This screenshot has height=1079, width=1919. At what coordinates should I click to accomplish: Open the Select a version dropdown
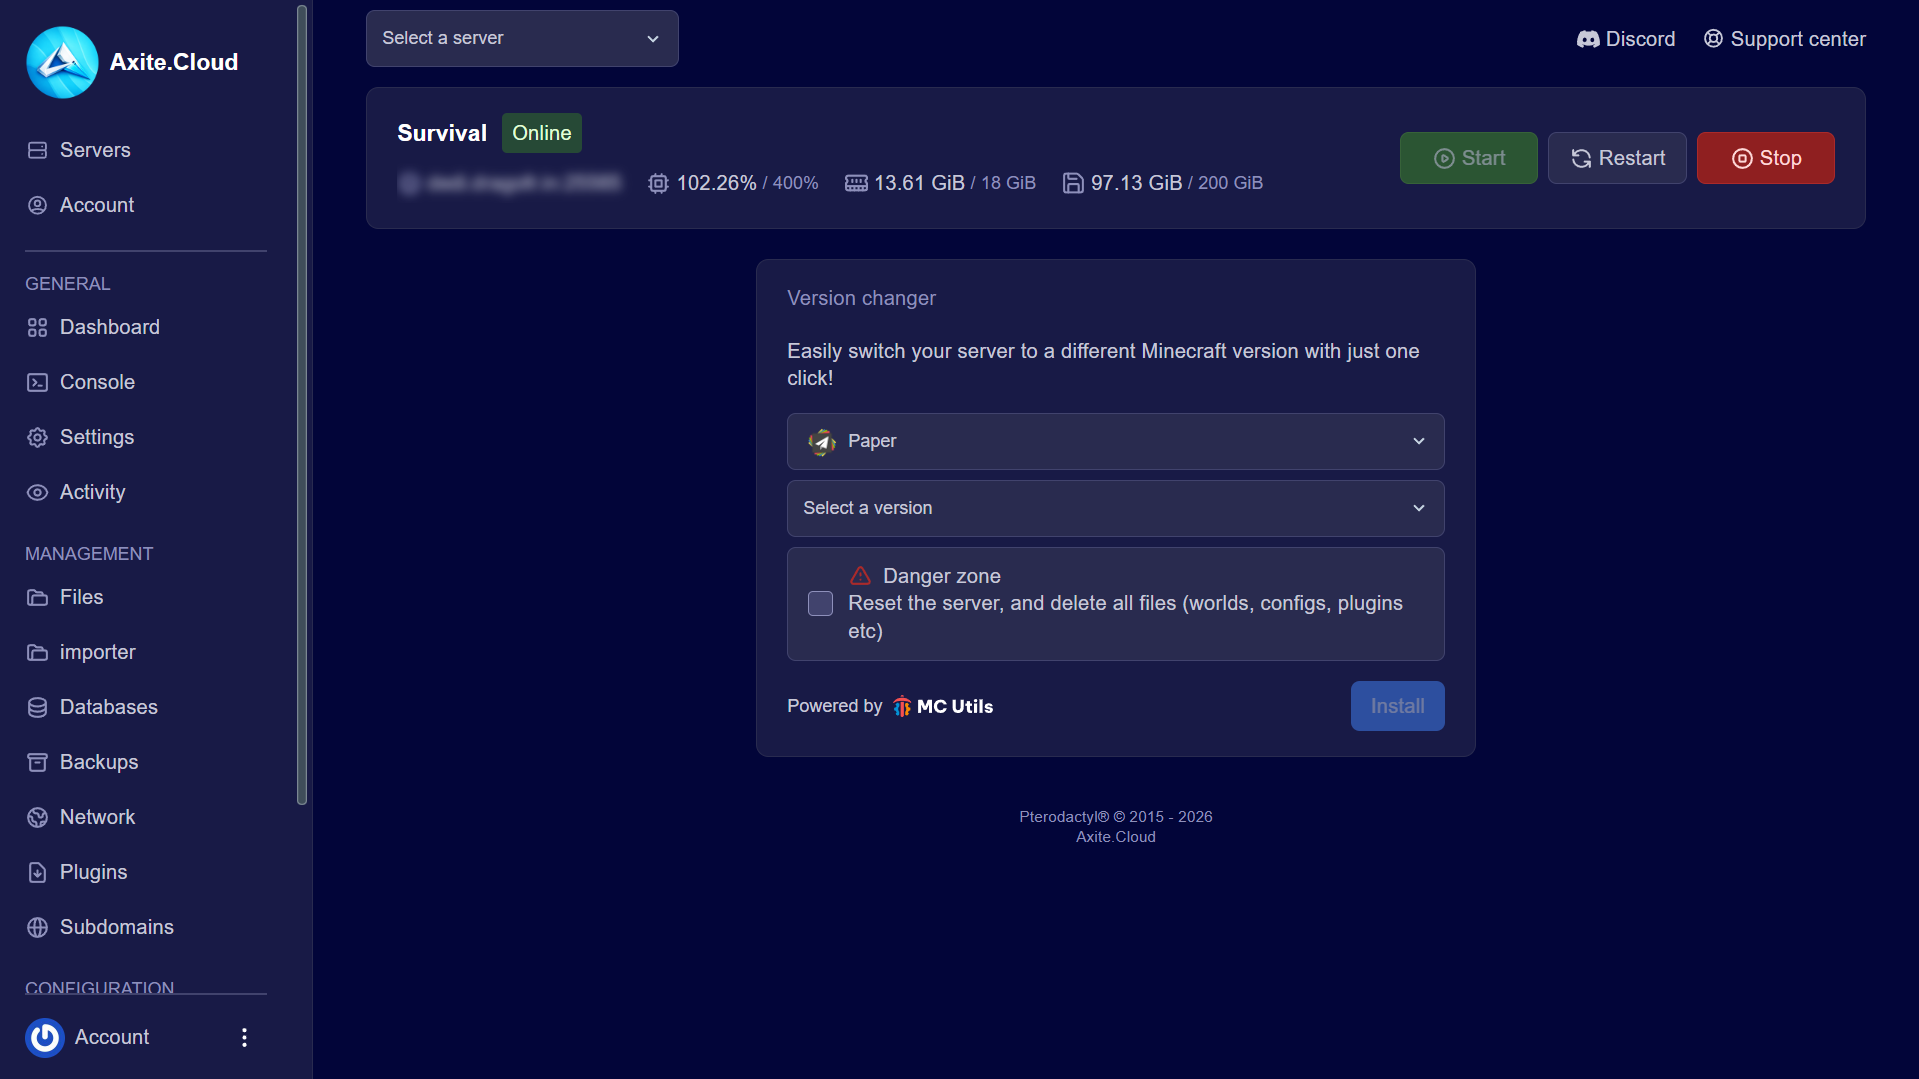(1115, 508)
